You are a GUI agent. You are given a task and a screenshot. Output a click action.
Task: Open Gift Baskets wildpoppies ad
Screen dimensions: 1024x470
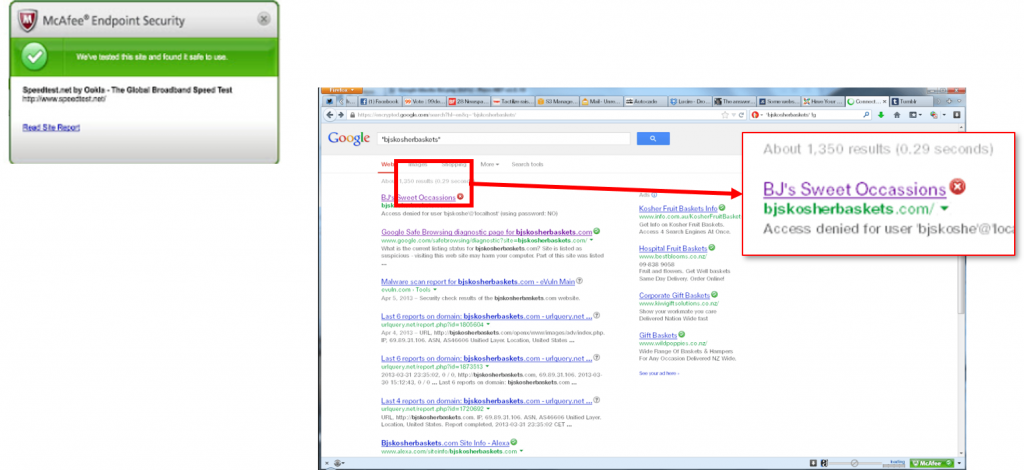[x=658, y=336]
